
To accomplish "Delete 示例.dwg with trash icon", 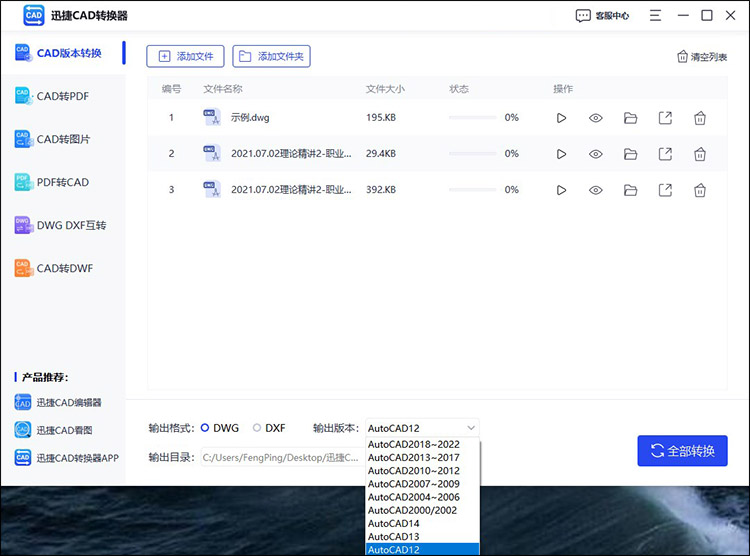I will pyautogui.click(x=700, y=118).
